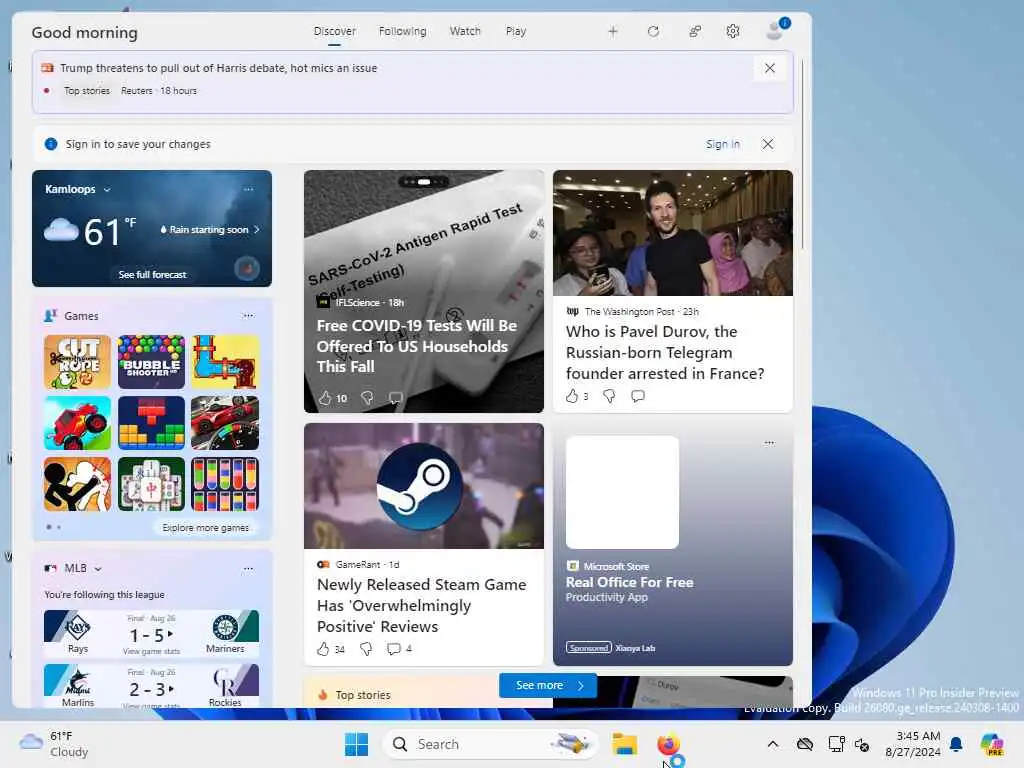Click the COVID article carousel indicator
This screenshot has width=1024, height=768.
(x=424, y=182)
